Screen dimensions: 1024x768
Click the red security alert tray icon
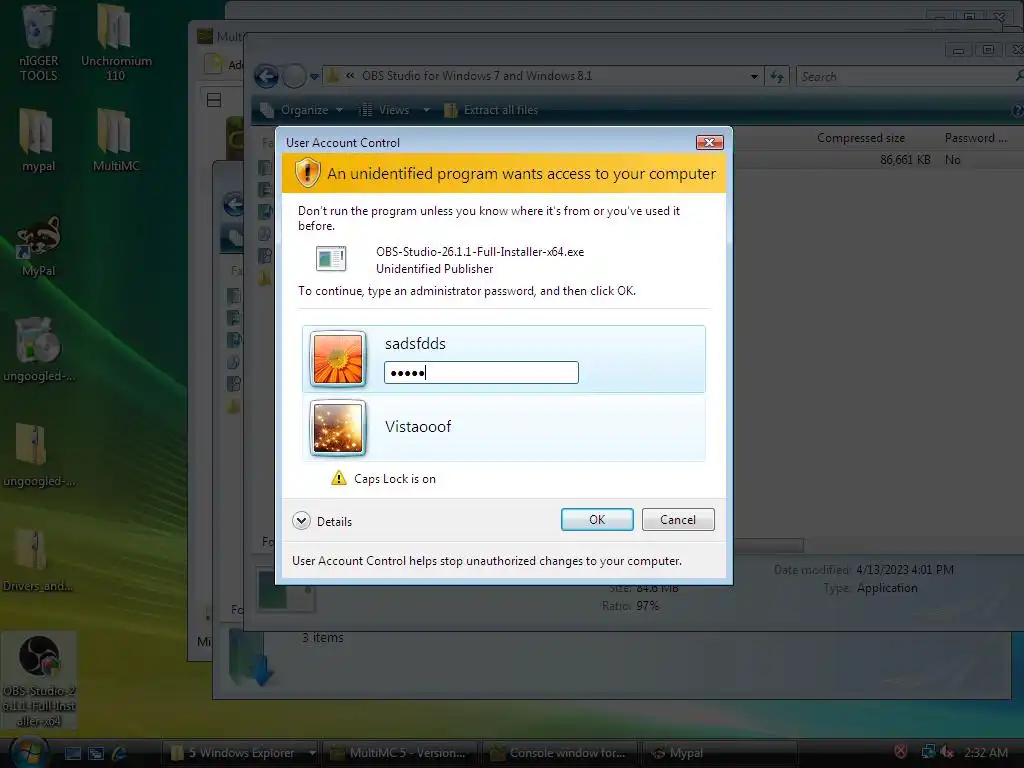click(901, 752)
